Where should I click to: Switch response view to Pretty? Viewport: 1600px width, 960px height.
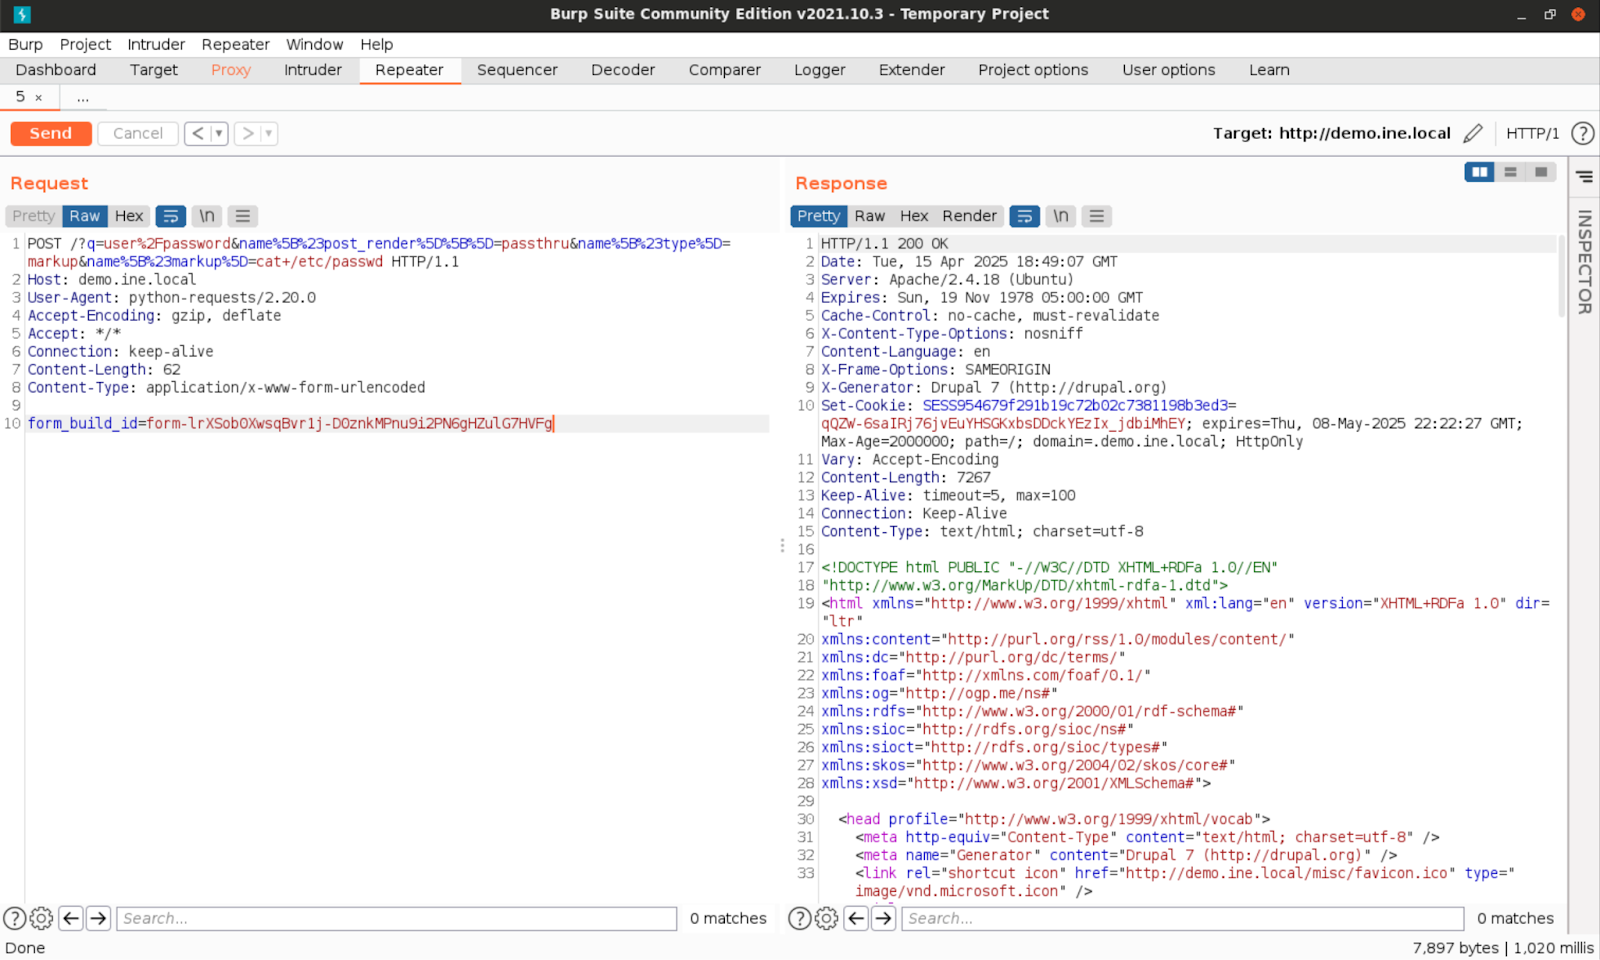[x=819, y=216]
